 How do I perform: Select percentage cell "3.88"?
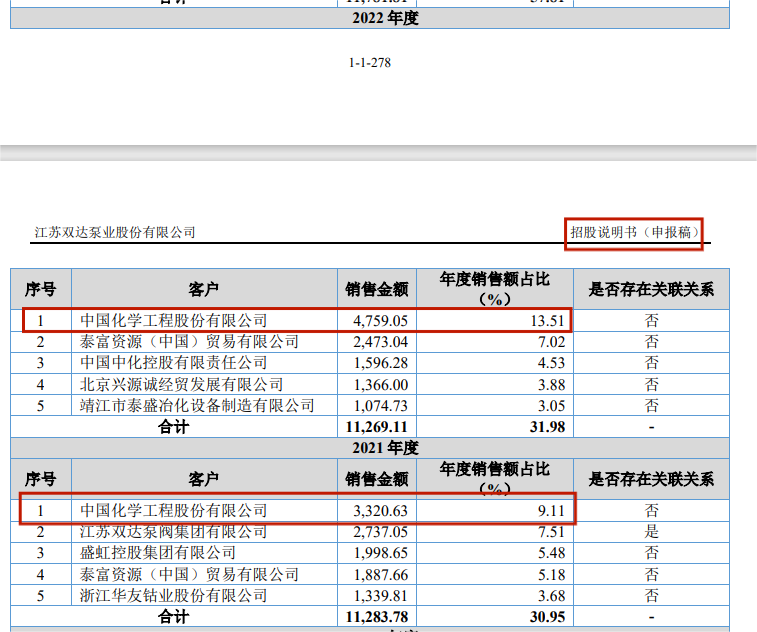551,385
